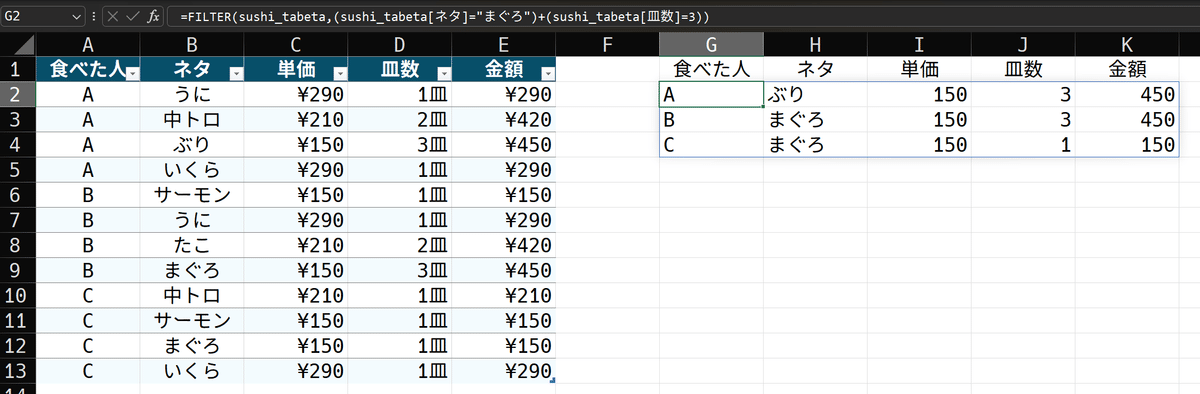Select row header 13
Viewport: 1200px width, 394px height.
(x=18, y=371)
